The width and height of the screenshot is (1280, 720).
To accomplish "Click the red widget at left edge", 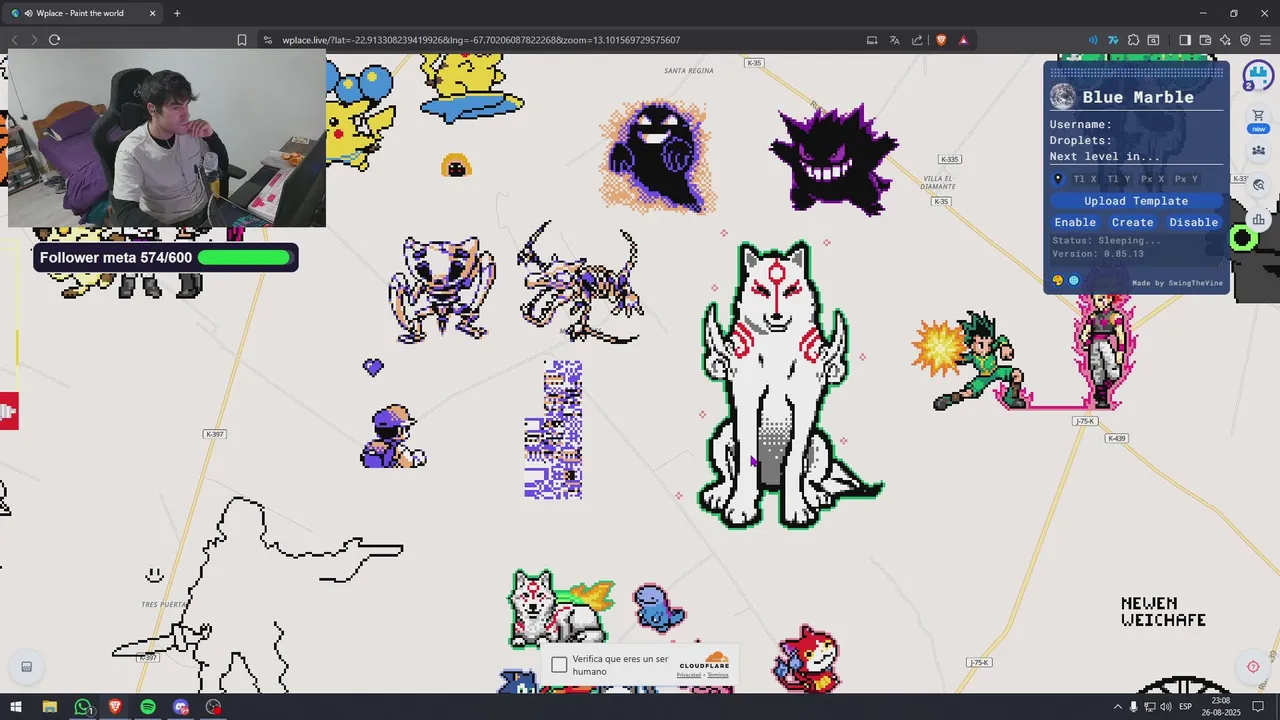I will pyautogui.click(x=9, y=411).
